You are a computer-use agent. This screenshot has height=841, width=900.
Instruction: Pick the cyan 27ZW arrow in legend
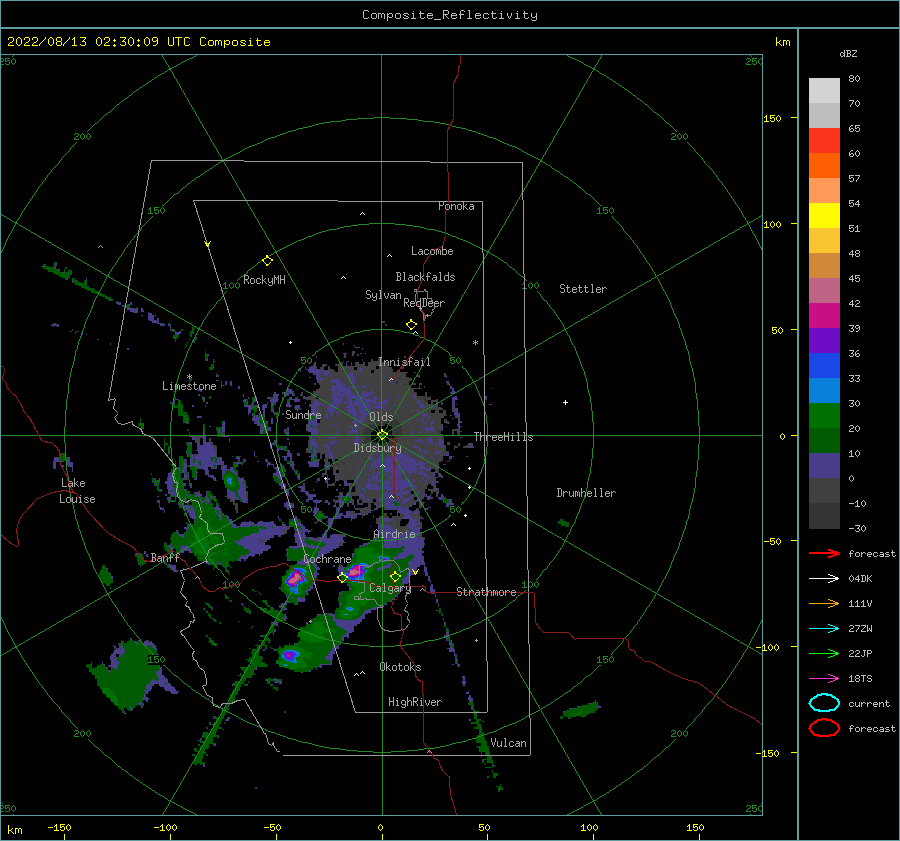pyautogui.click(x=824, y=629)
